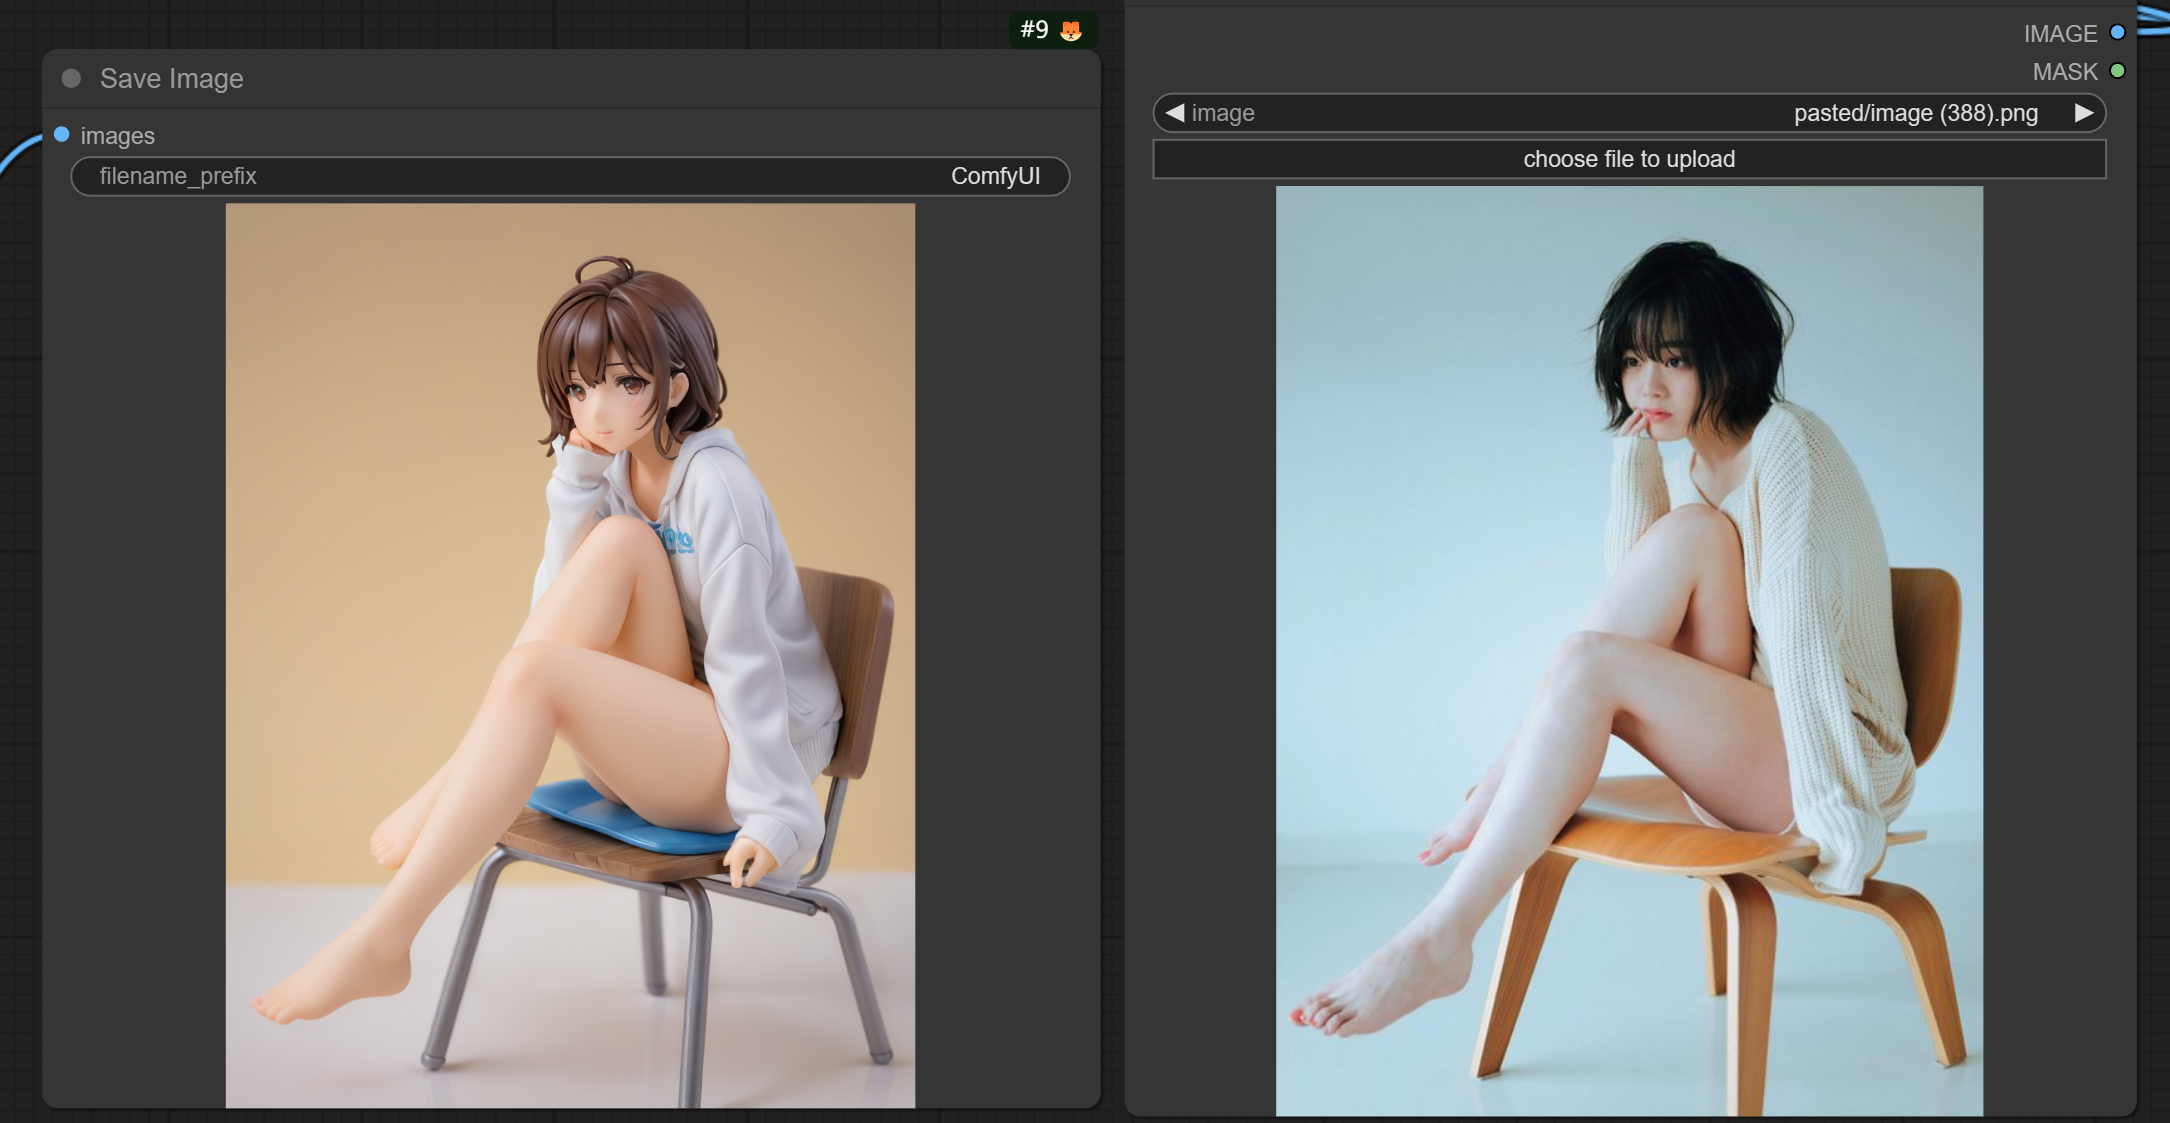Select the Save Image node title

point(171,78)
